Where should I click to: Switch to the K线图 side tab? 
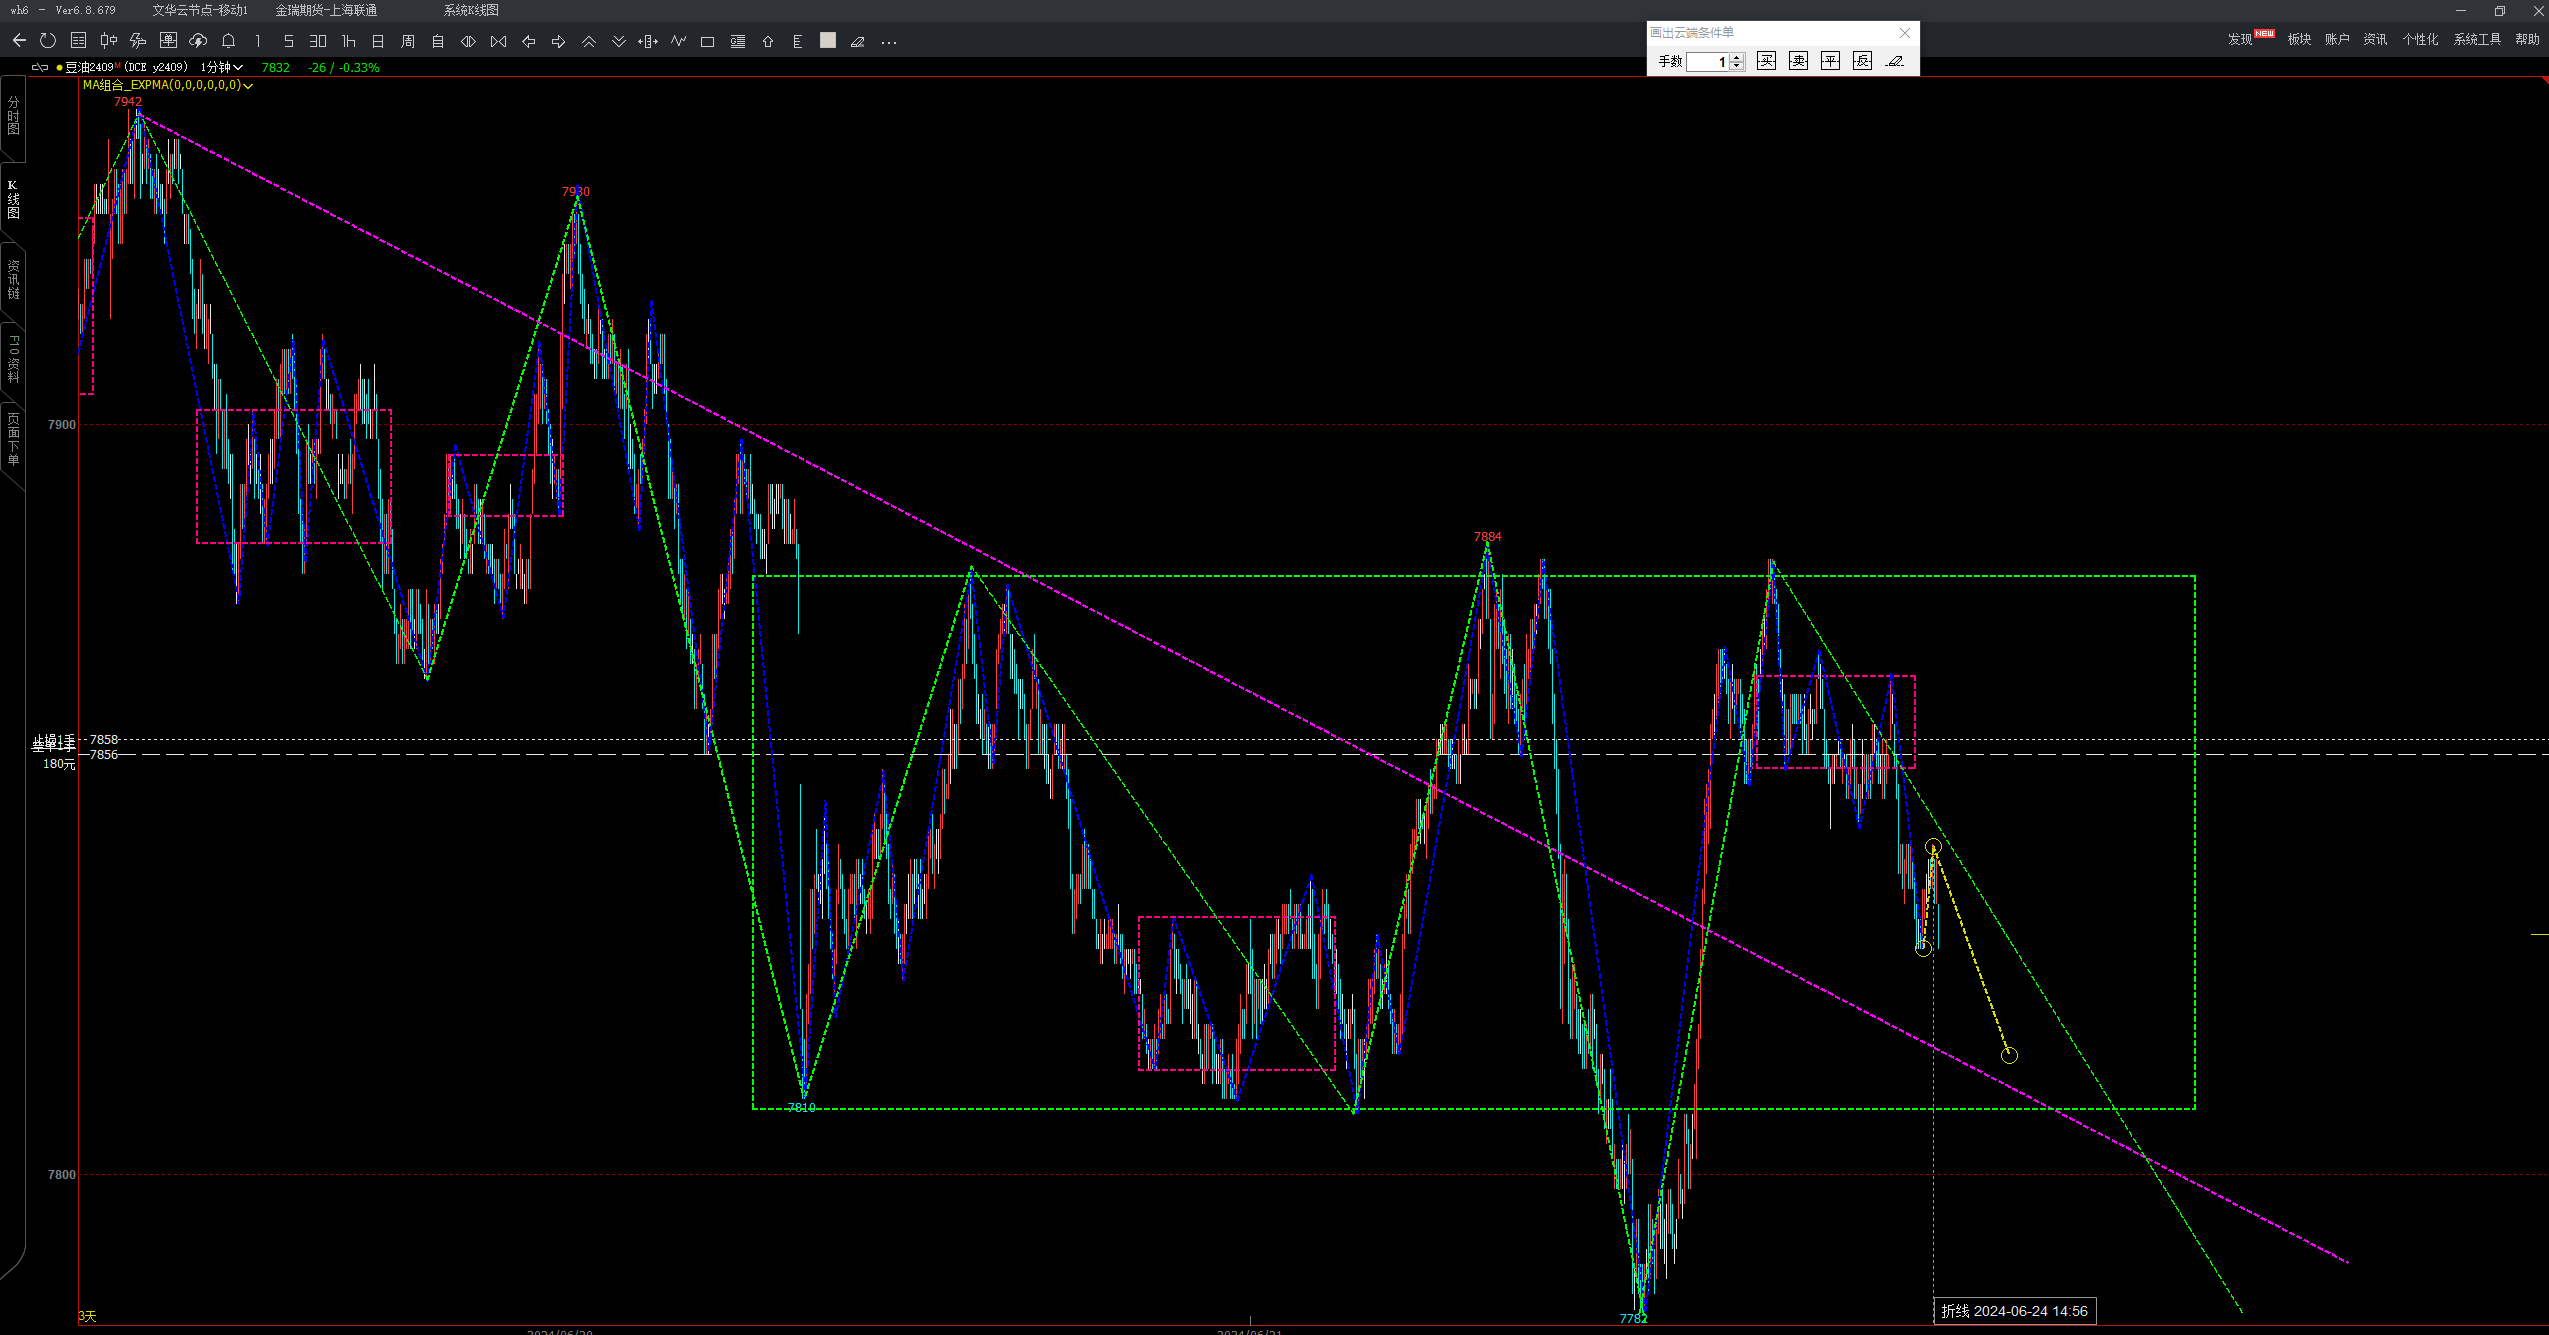coord(13,199)
